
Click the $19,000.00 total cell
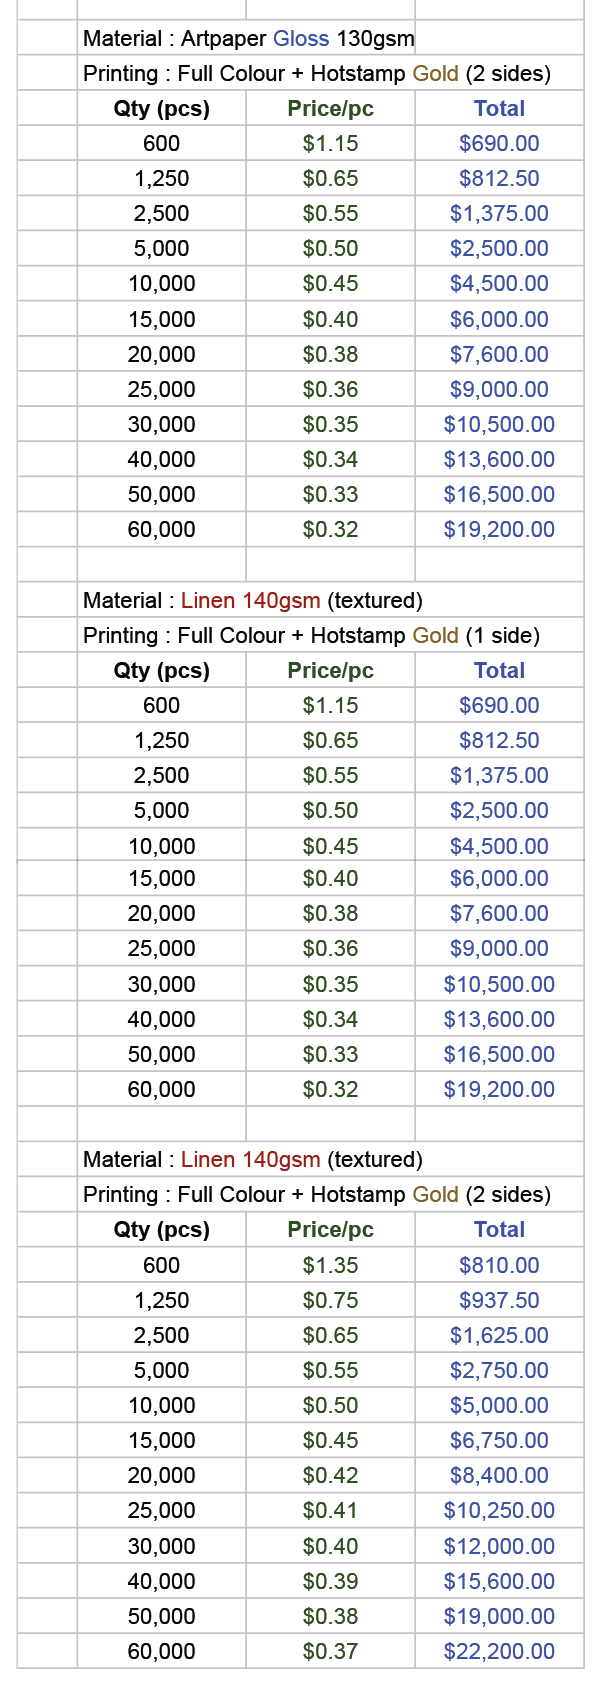pos(499,1616)
